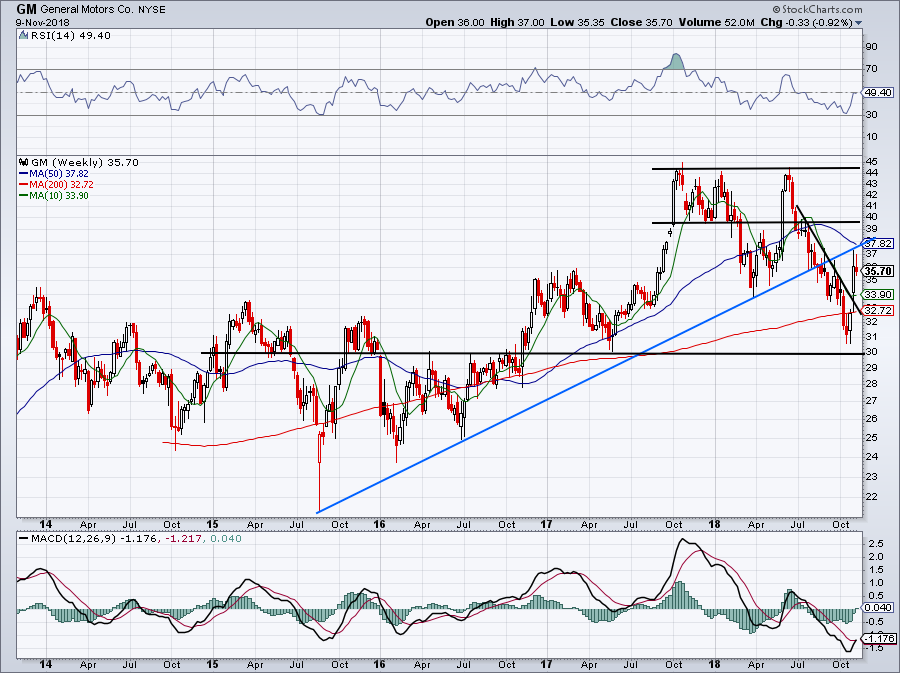The width and height of the screenshot is (900, 673).
Task: Click the -0.5 level on the MACD axis
Action: tap(874, 622)
